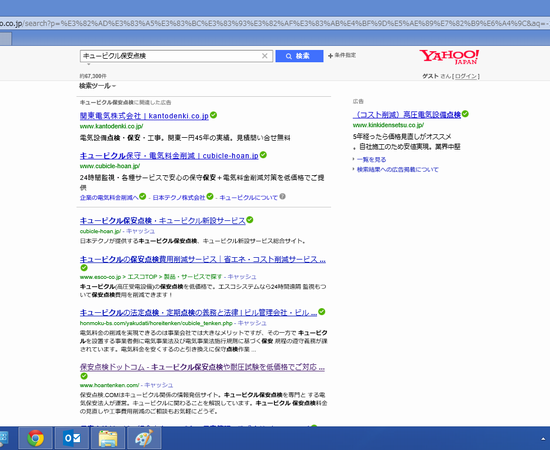Expand the 検索ツール dropdown

tap(97, 86)
